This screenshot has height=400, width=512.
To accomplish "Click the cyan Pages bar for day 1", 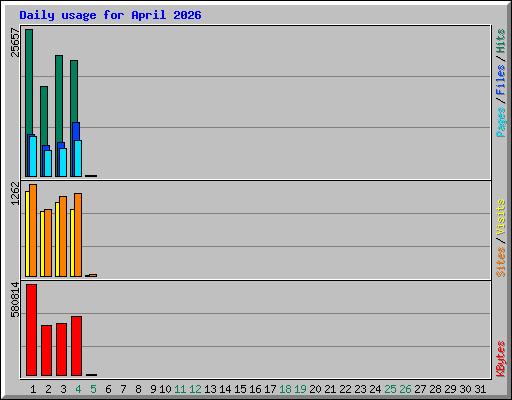I will tap(33, 156).
